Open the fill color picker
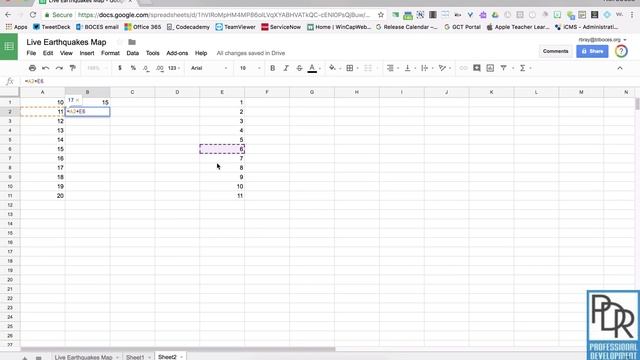Image resolution: width=640 pixels, height=360 pixels. (334, 68)
